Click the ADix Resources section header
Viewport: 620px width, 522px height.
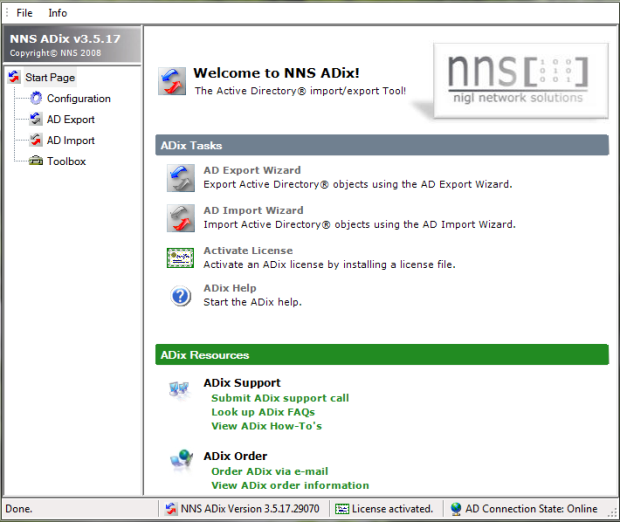(382, 355)
